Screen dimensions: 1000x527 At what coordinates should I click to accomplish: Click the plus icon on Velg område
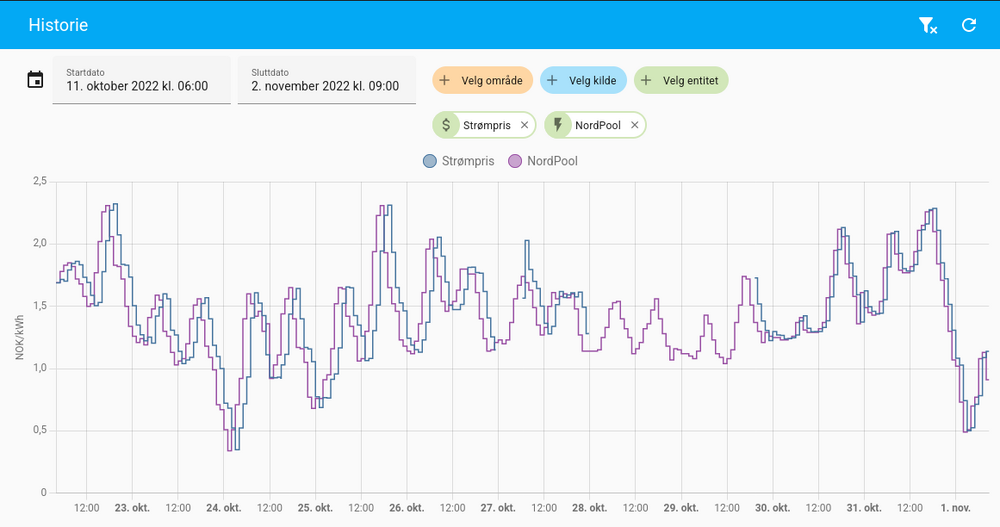(445, 80)
